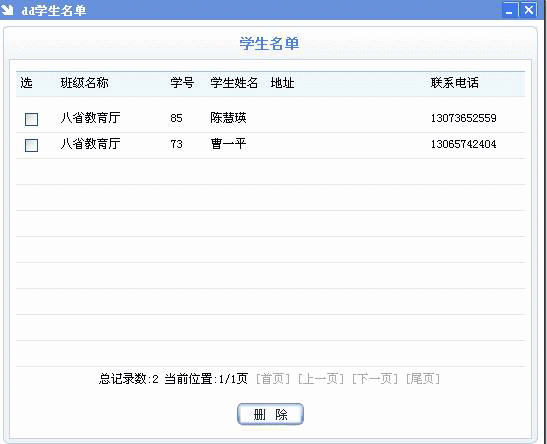
Task: Click the 联系电话 column header
Action: (x=455, y=83)
